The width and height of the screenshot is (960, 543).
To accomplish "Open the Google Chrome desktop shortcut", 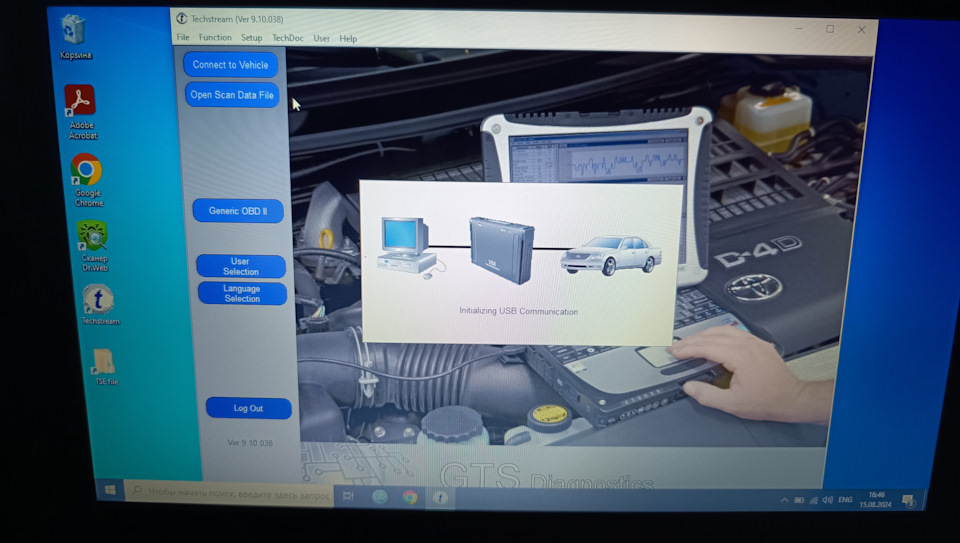I will (88, 181).
